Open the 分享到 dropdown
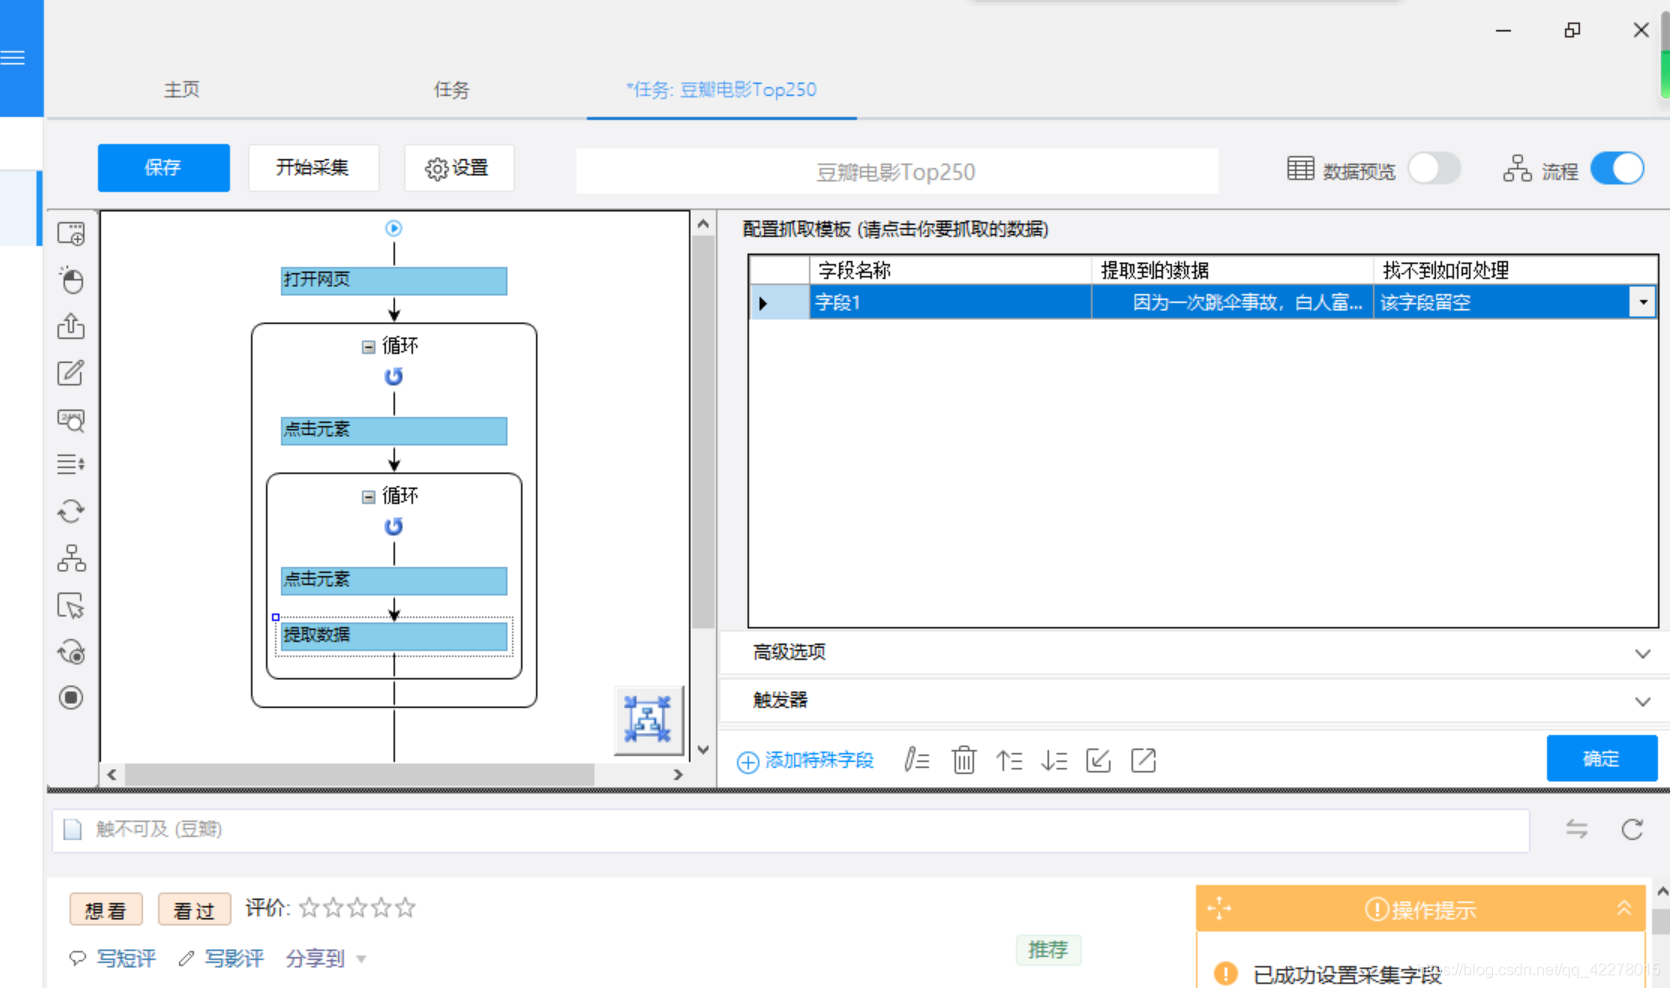Viewport: 1670px width, 988px height. coord(326,959)
